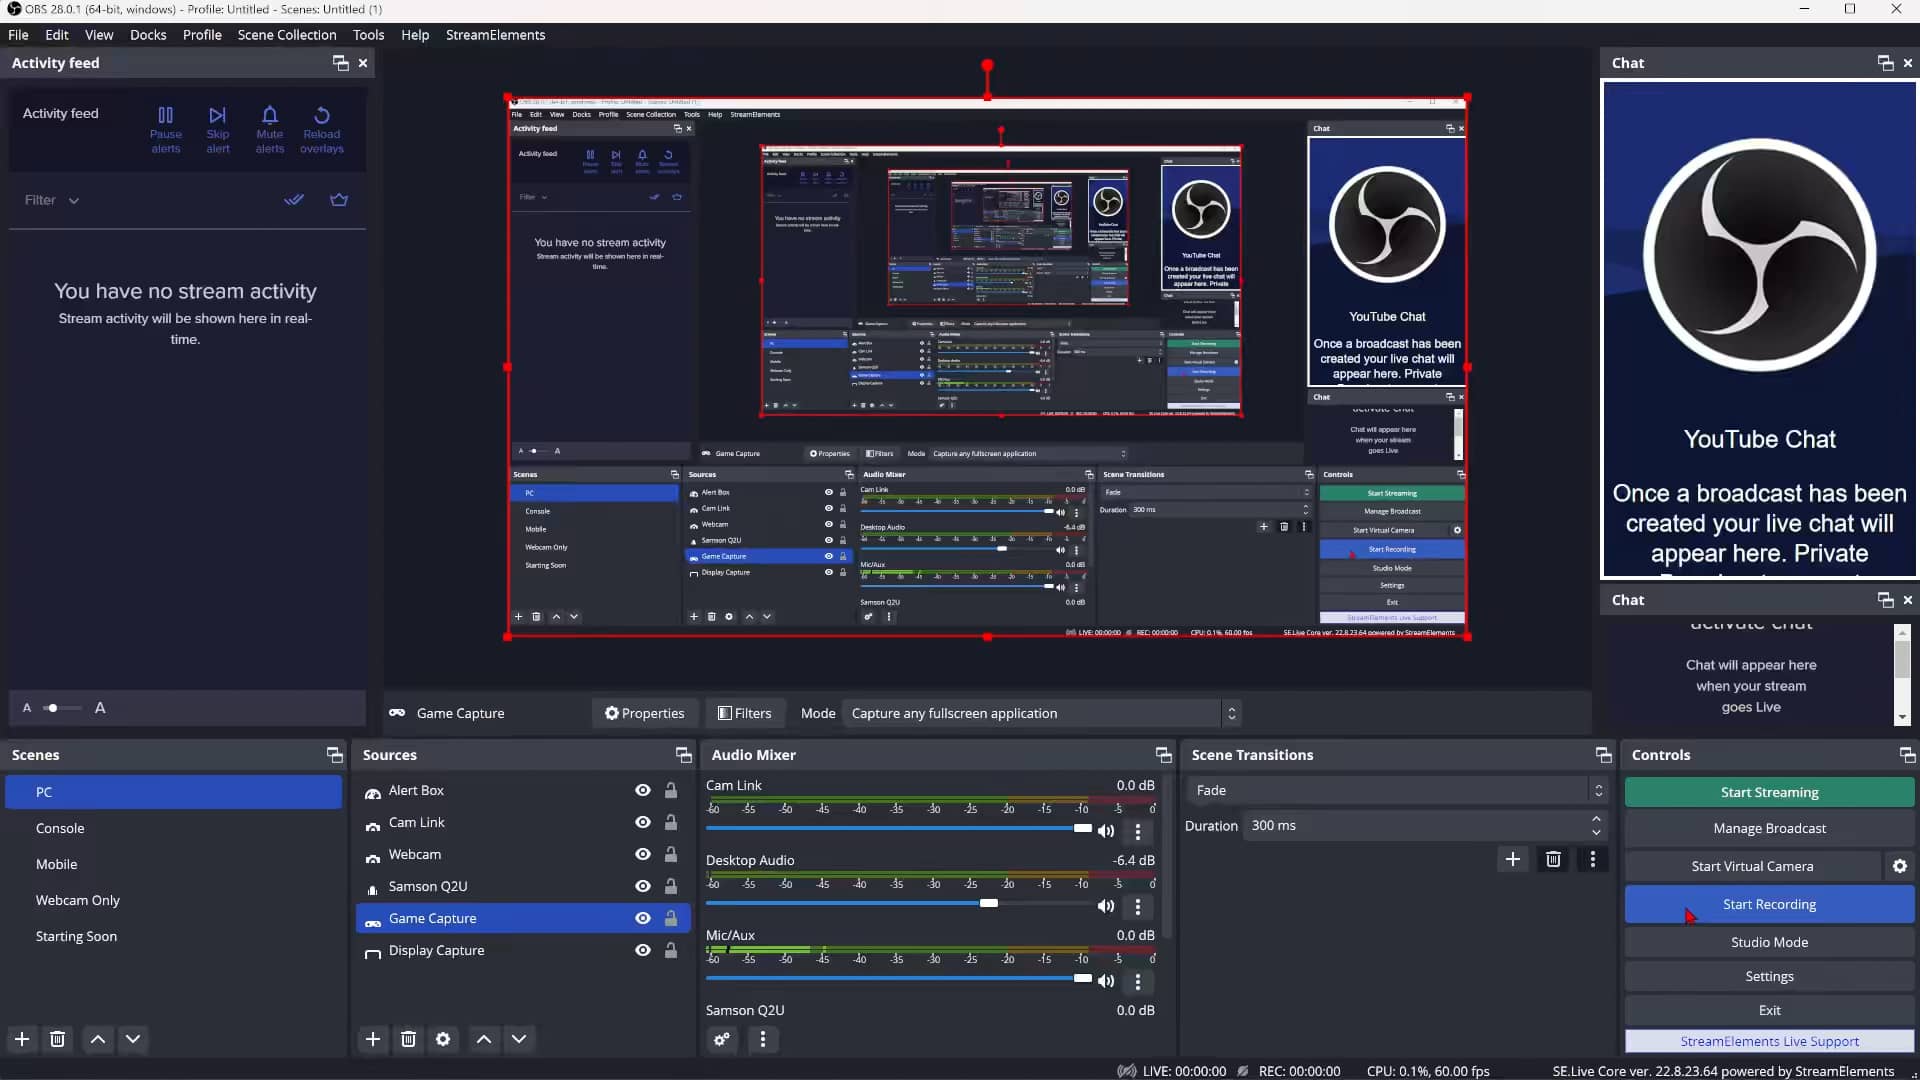
Task: Click Start Streaming
Action: click(x=1768, y=792)
